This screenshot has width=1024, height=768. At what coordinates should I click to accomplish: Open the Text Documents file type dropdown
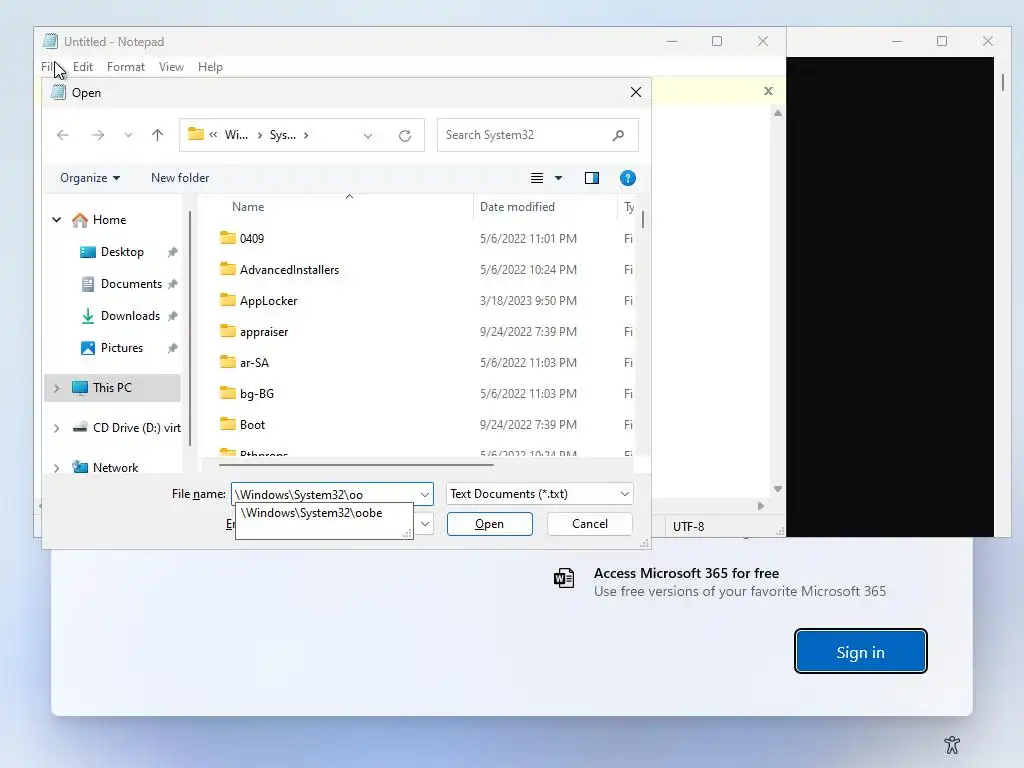pyautogui.click(x=539, y=494)
